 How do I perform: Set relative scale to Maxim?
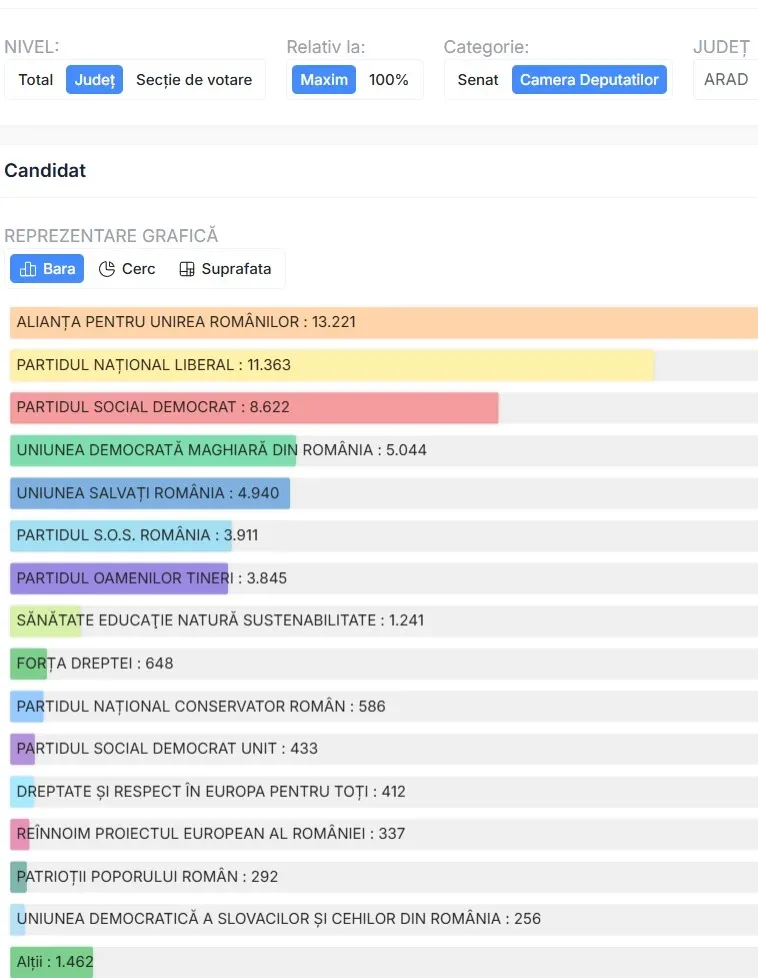(x=324, y=80)
